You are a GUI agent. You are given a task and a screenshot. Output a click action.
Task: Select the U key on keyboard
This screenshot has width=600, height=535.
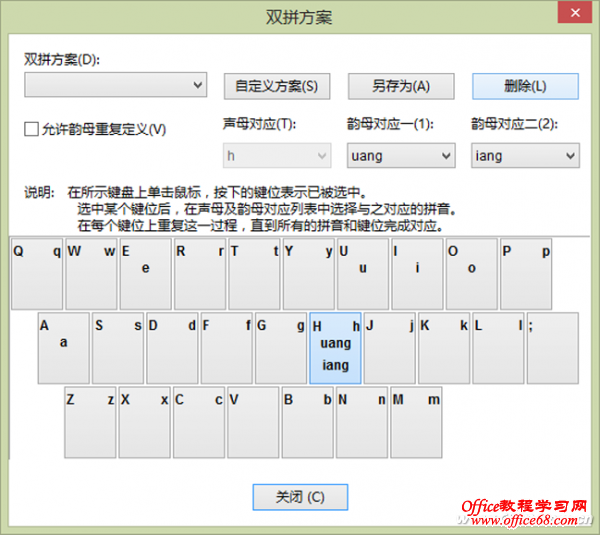363,274
